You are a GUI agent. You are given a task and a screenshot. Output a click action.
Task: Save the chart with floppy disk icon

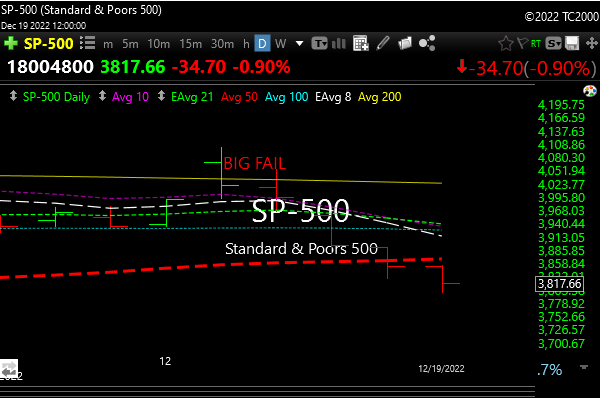click(572, 43)
